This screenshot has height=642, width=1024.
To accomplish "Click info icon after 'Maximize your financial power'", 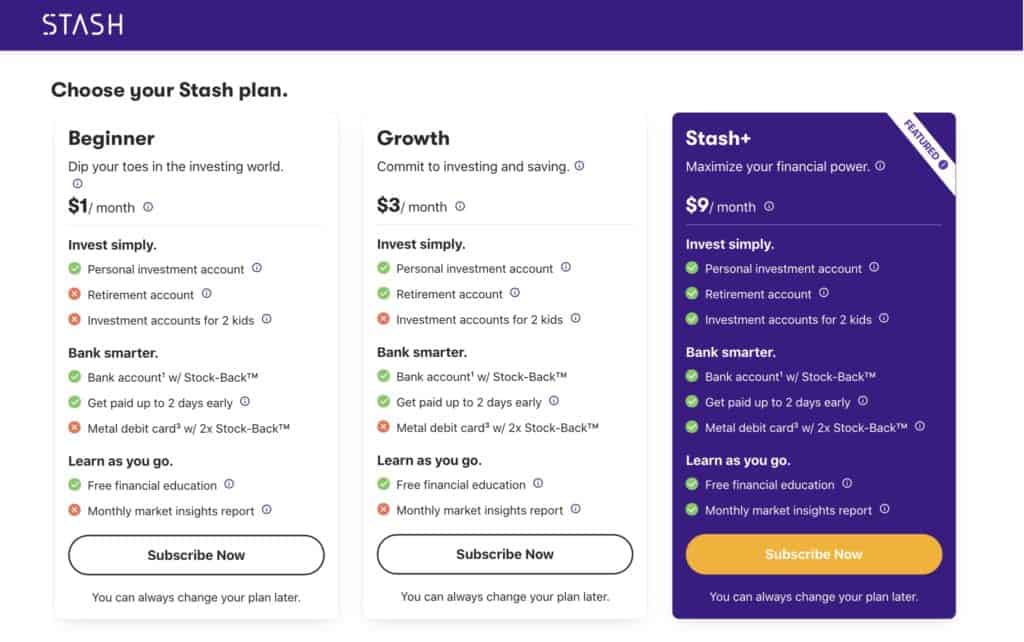I will click(x=880, y=166).
